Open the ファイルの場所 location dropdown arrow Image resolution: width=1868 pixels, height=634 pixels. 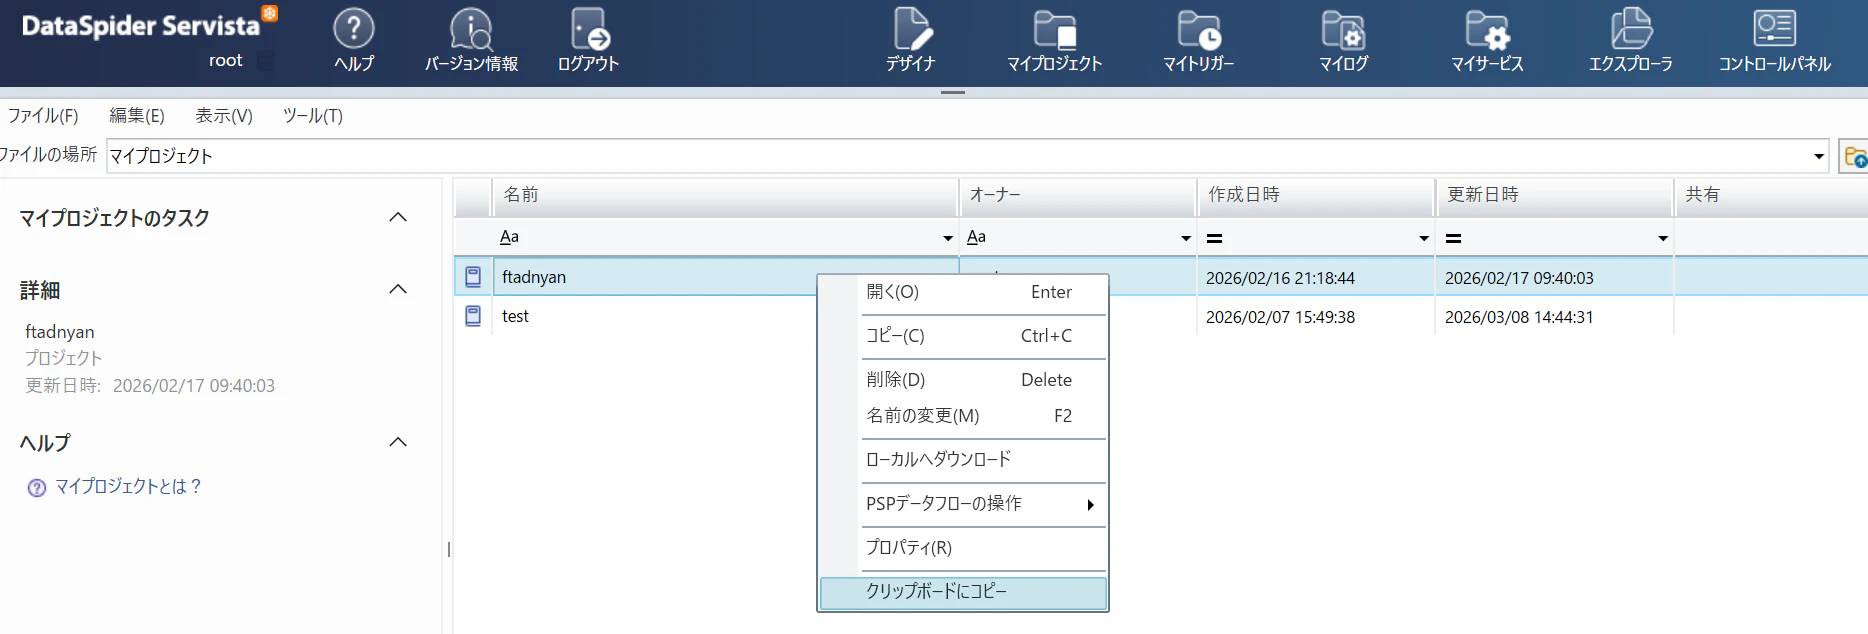[1819, 156]
